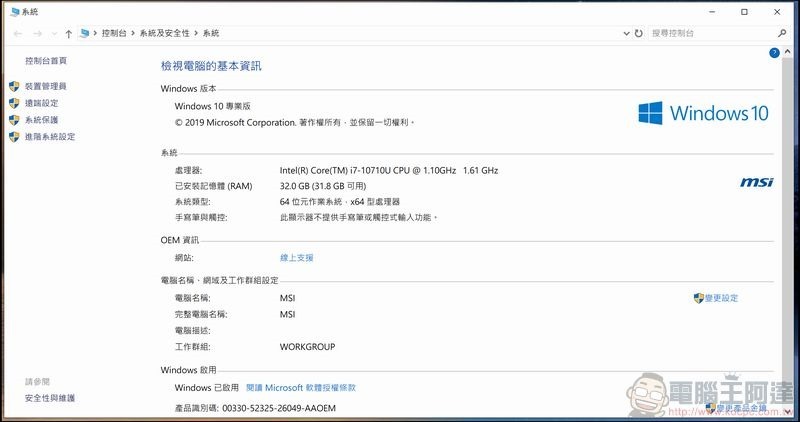Maximize the System window
800x422 pixels.
point(744,12)
